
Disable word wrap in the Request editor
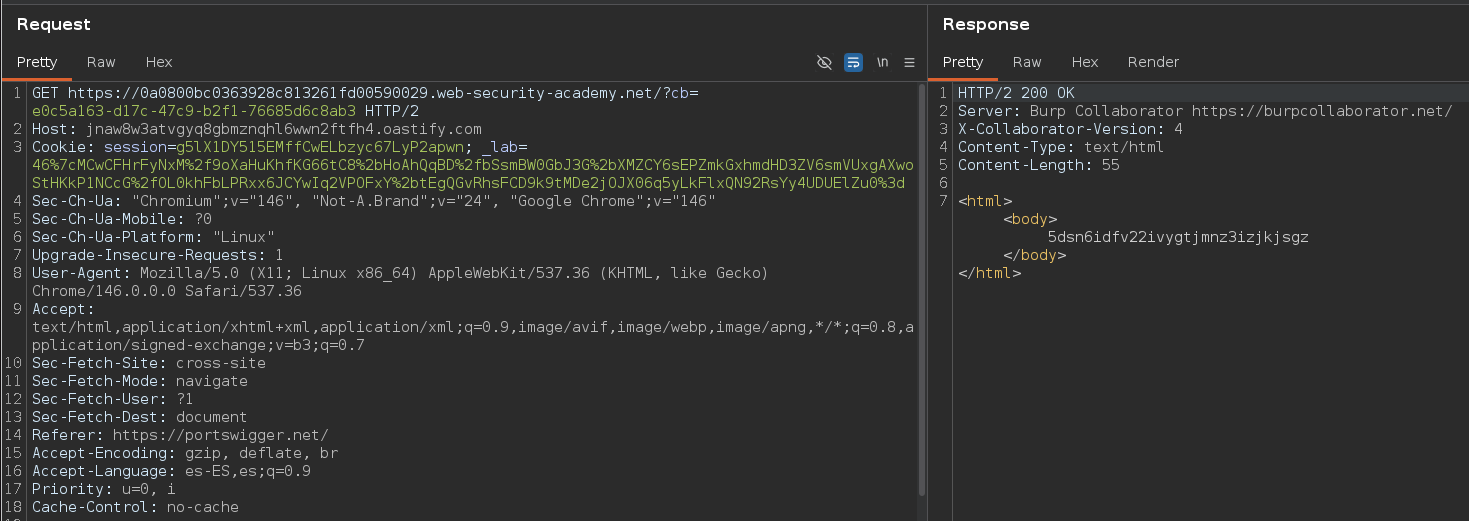click(853, 62)
